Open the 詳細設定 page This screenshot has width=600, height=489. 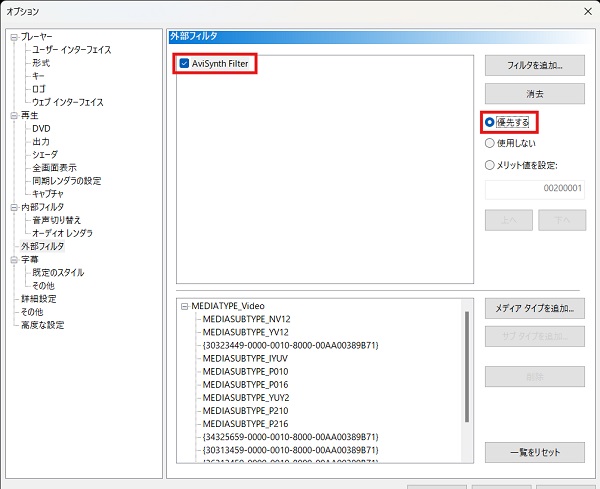click(39, 298)
